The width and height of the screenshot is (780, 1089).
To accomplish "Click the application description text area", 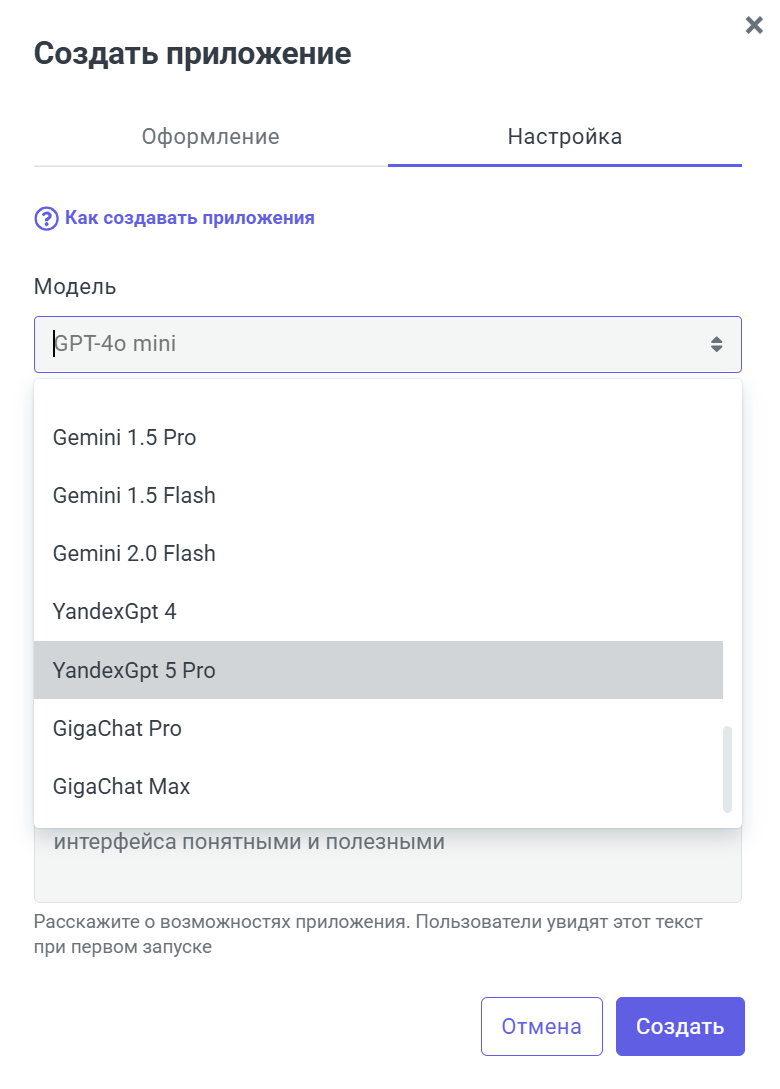I will (x=388, y=865).
